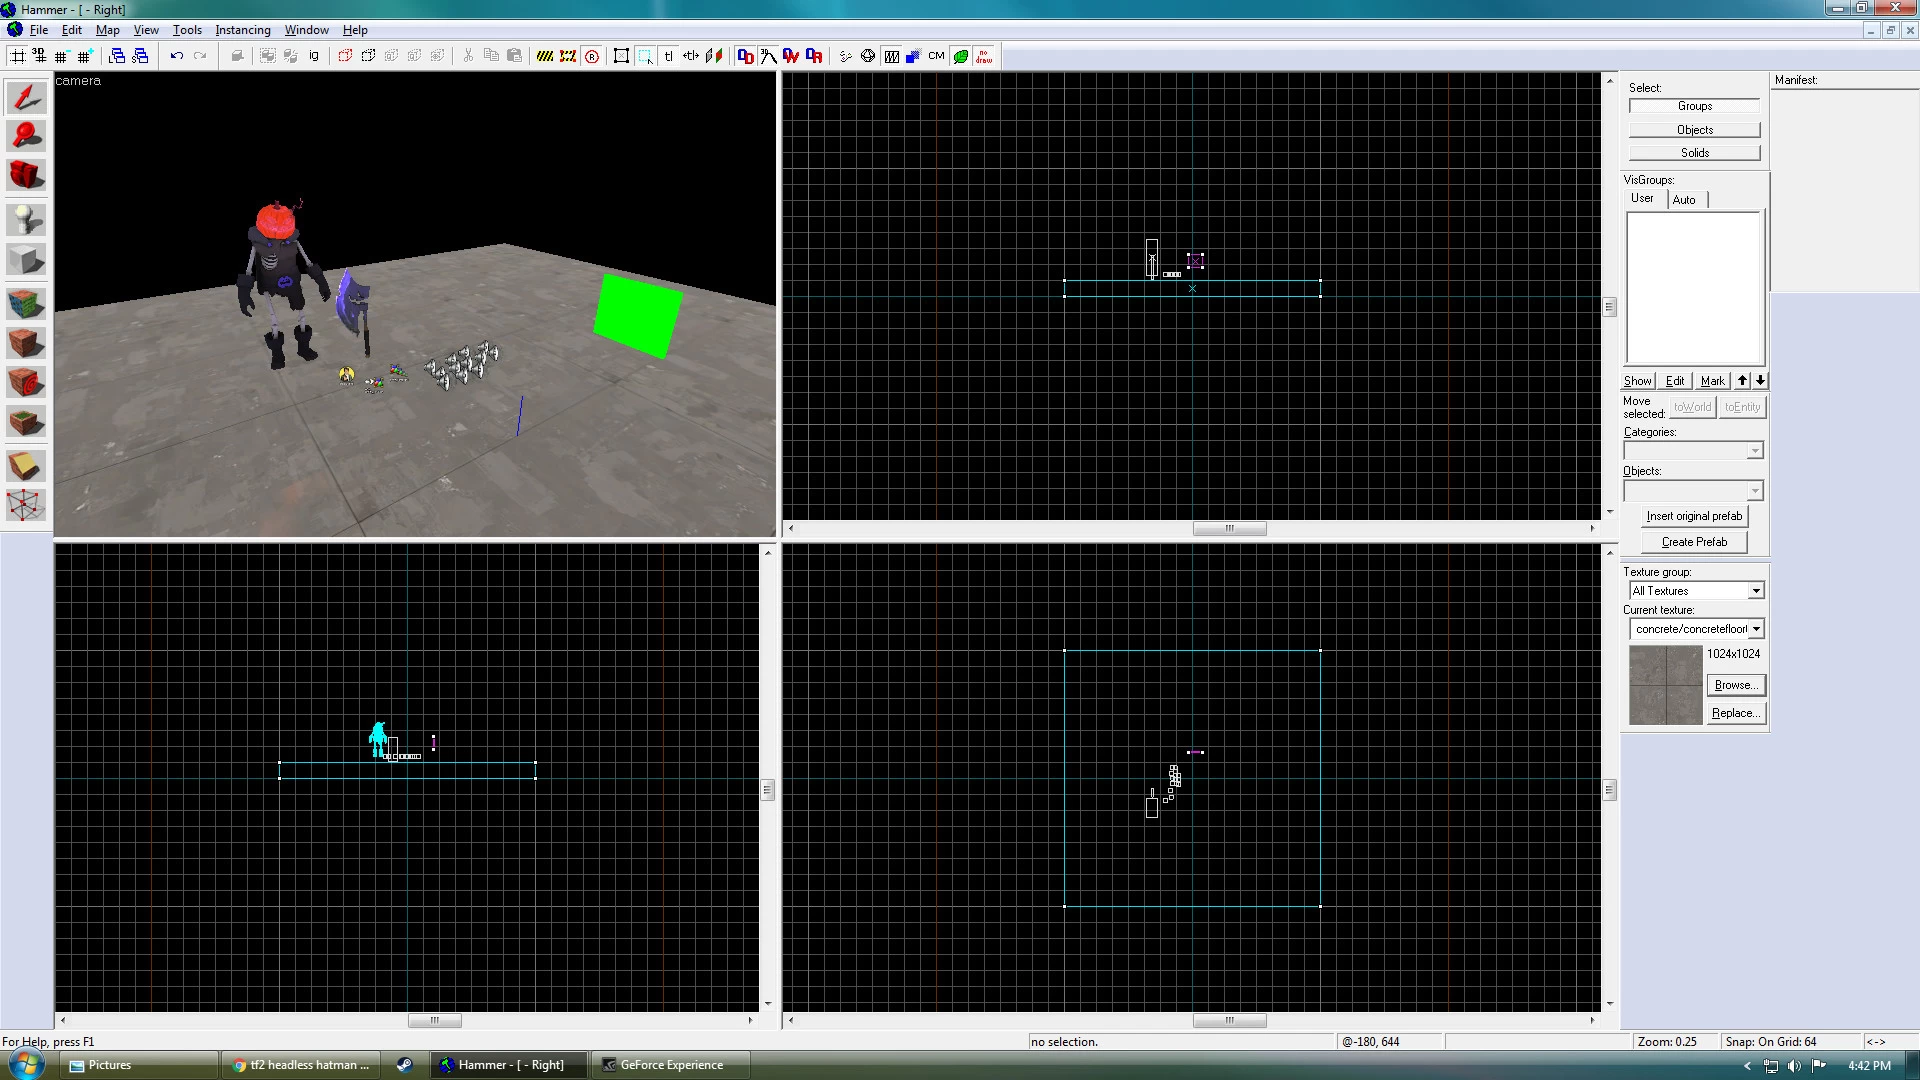Select the Magnify tool
The height and width of the screenshot is (1080, 1920).
pyautogui.click(x=26, y=136)
